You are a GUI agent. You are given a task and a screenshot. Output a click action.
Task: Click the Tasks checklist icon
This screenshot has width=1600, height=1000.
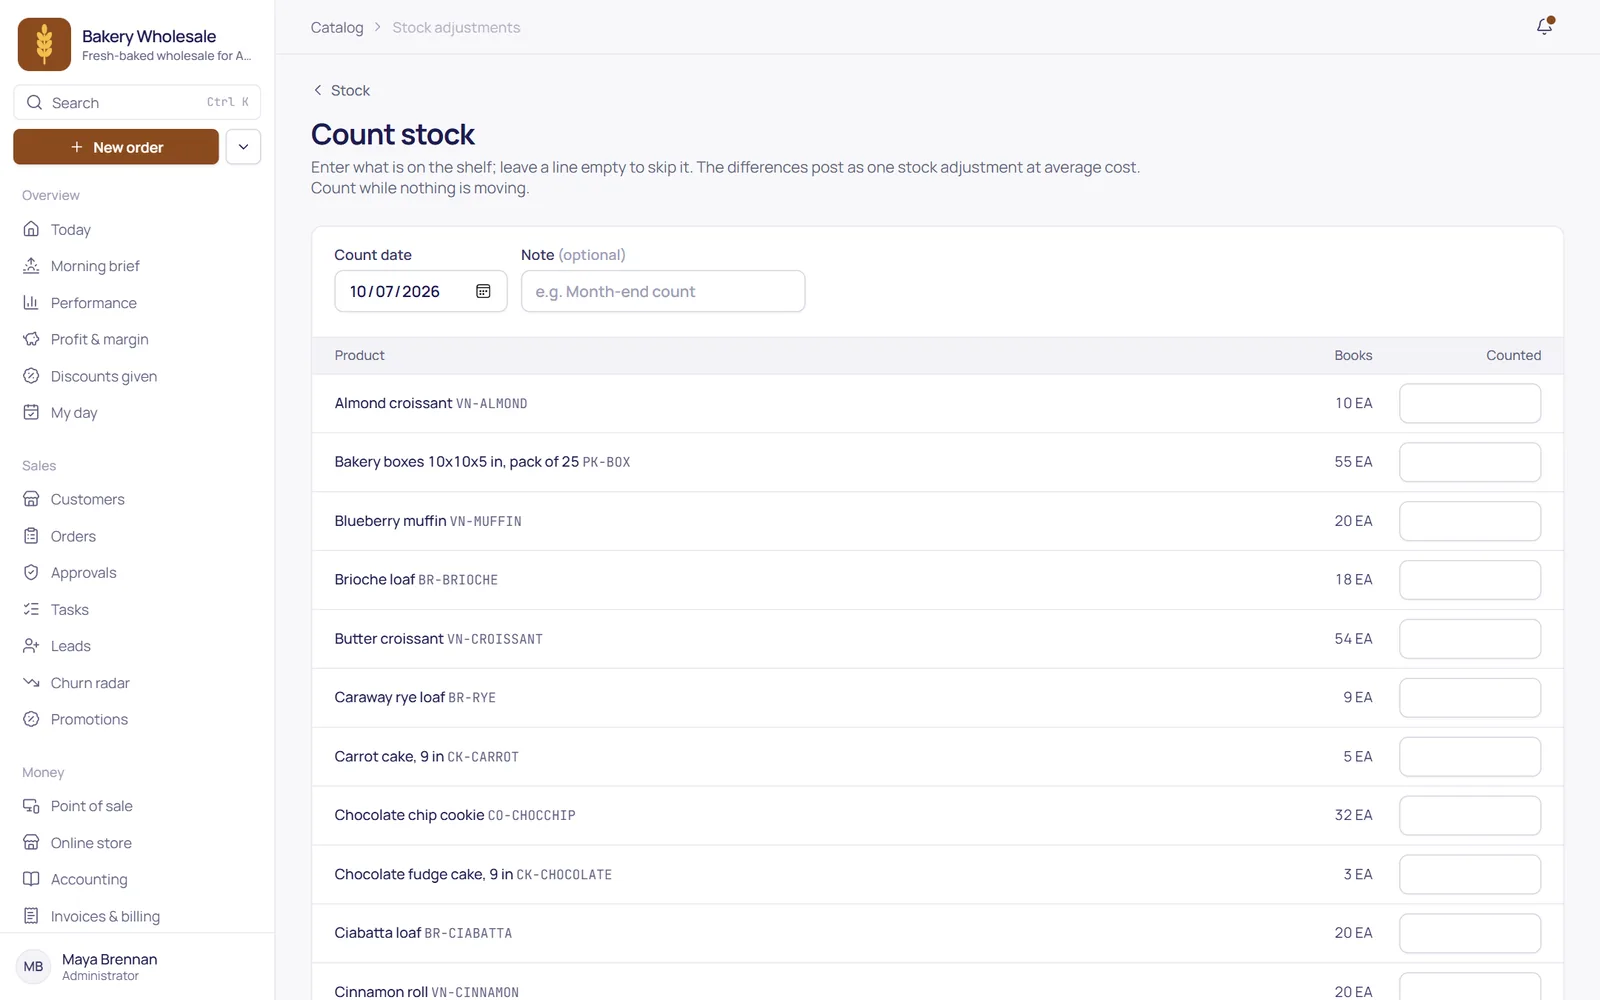31,609
